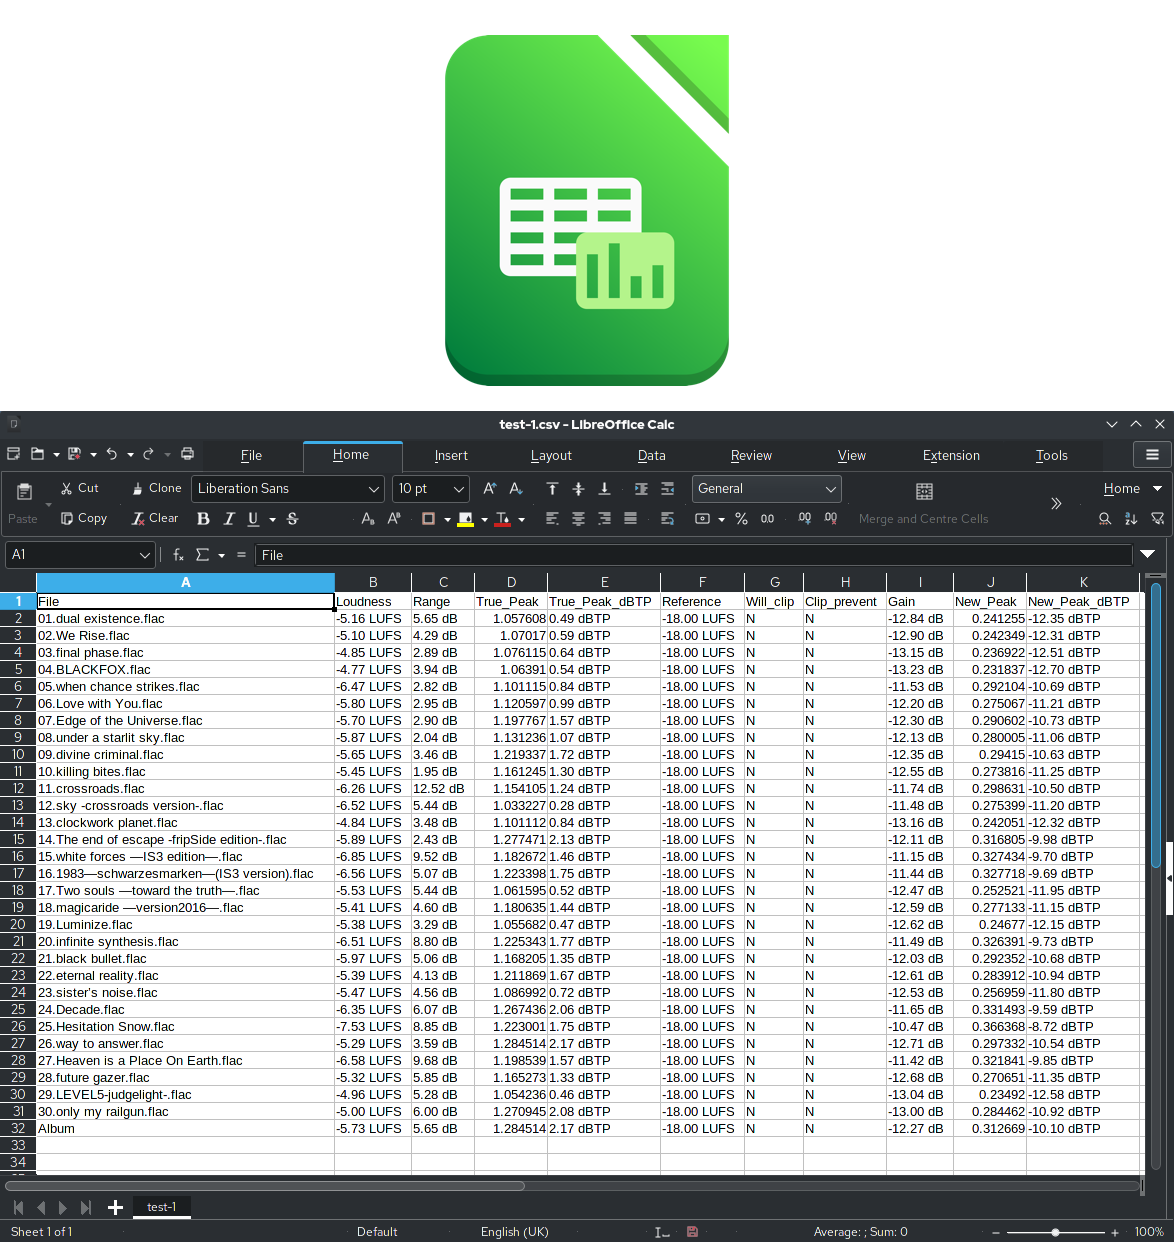The height and width of the screenshot is (1242, 1174).
Task: Click the formula input field
Action: 692,555
